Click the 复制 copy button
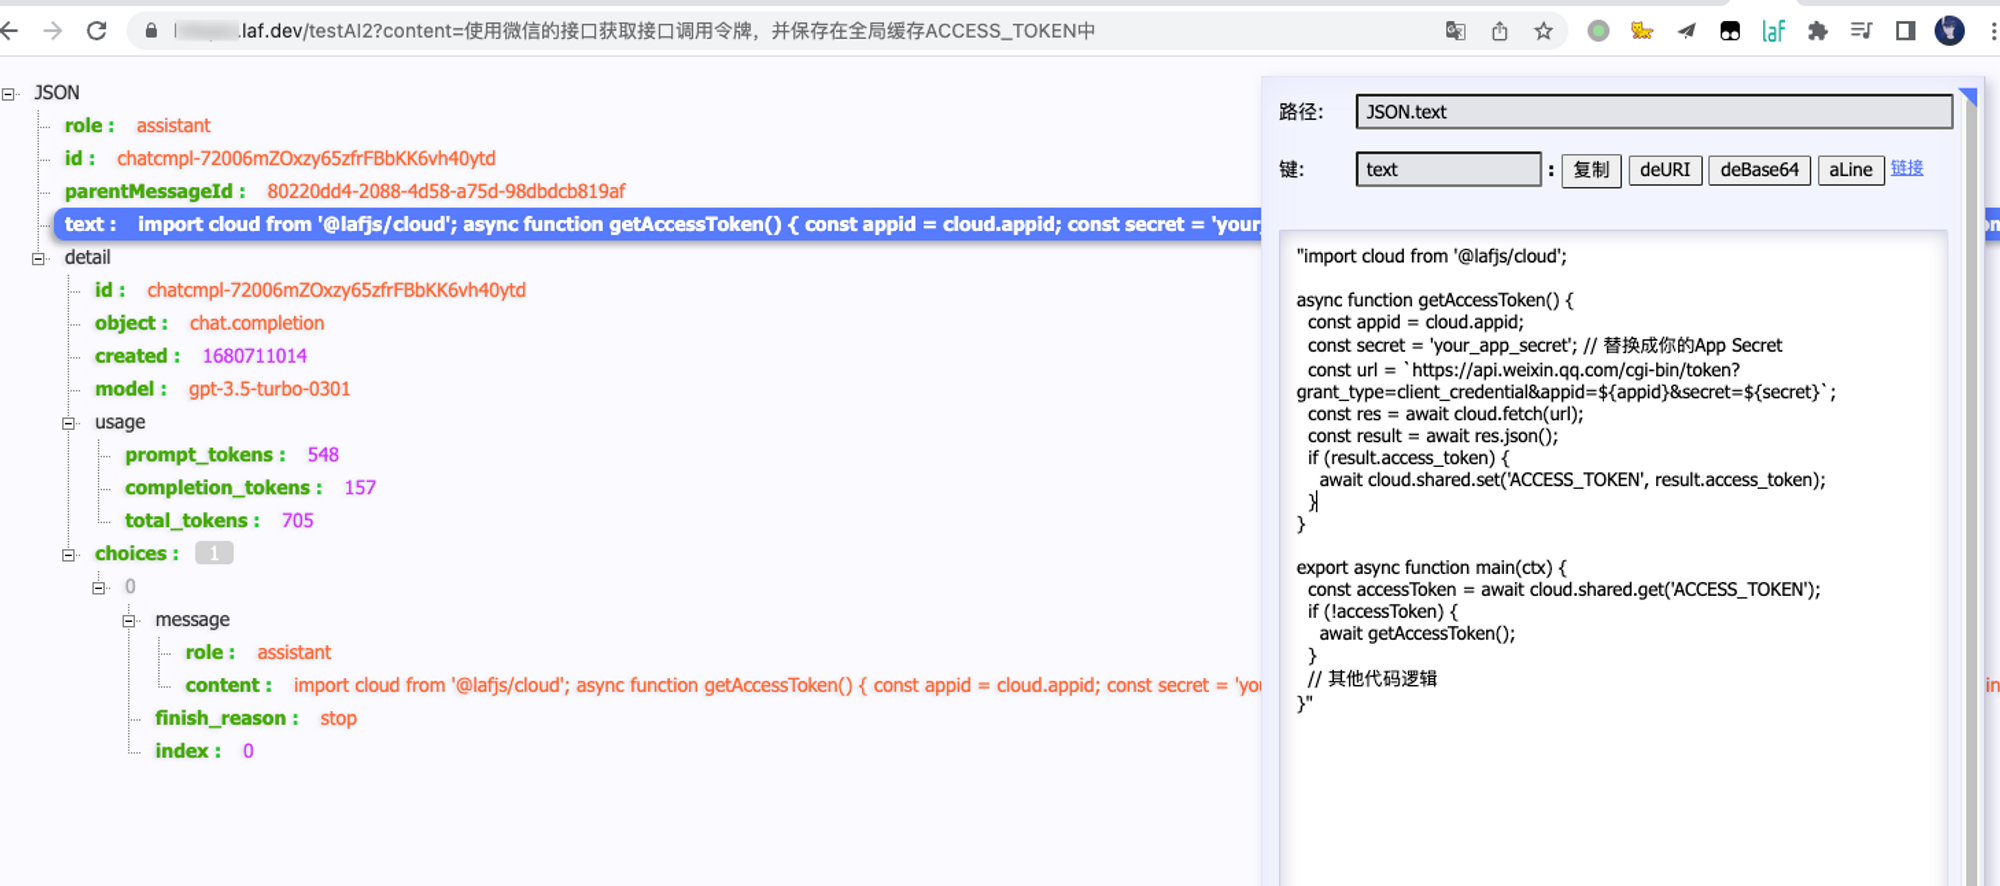Image resolution: width=2000 pixels, height=886 pixels. pyautogui.click(x=1591, y=170)
